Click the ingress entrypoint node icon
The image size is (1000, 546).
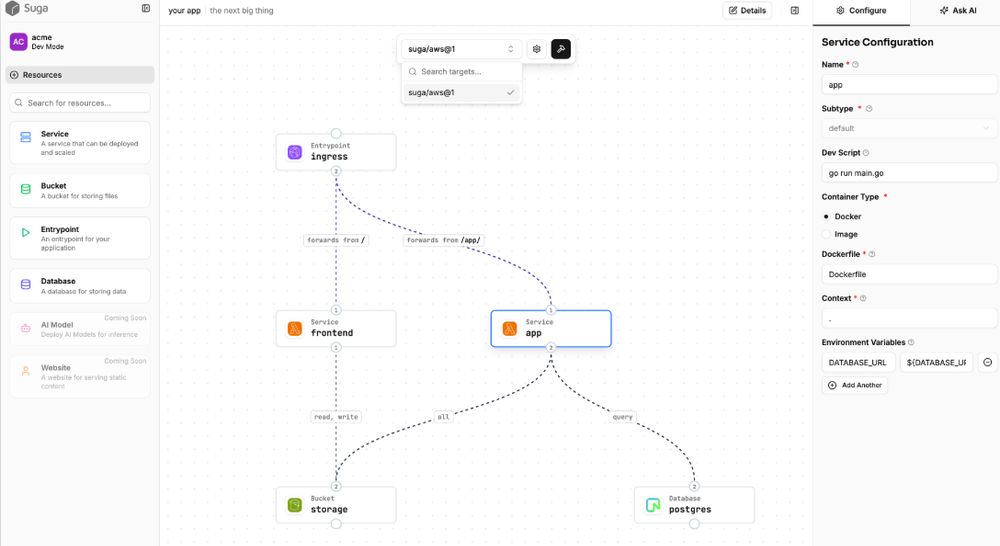pos(295,152)
